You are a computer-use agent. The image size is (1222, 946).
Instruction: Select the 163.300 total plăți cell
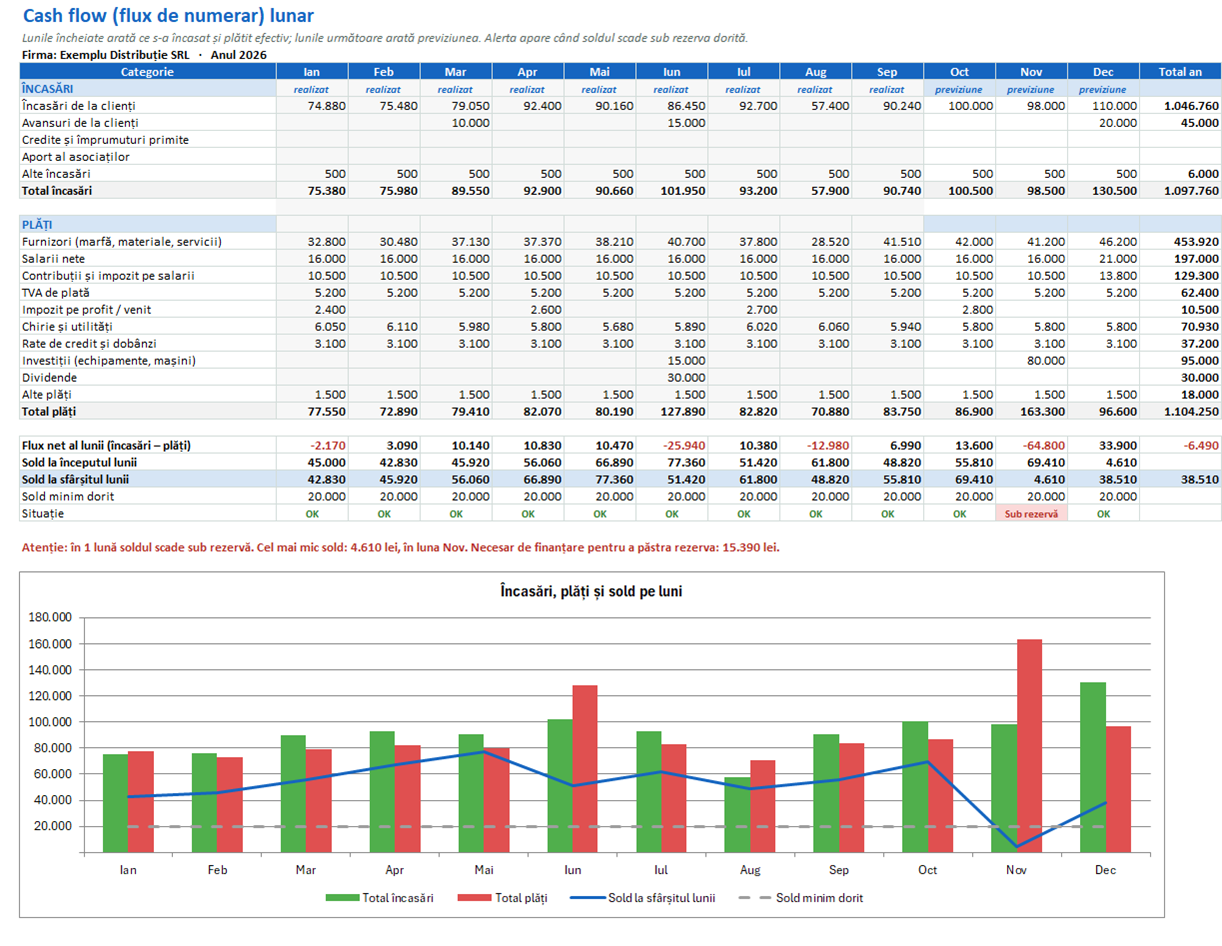pyautogui.click(x=1031, y=411)
